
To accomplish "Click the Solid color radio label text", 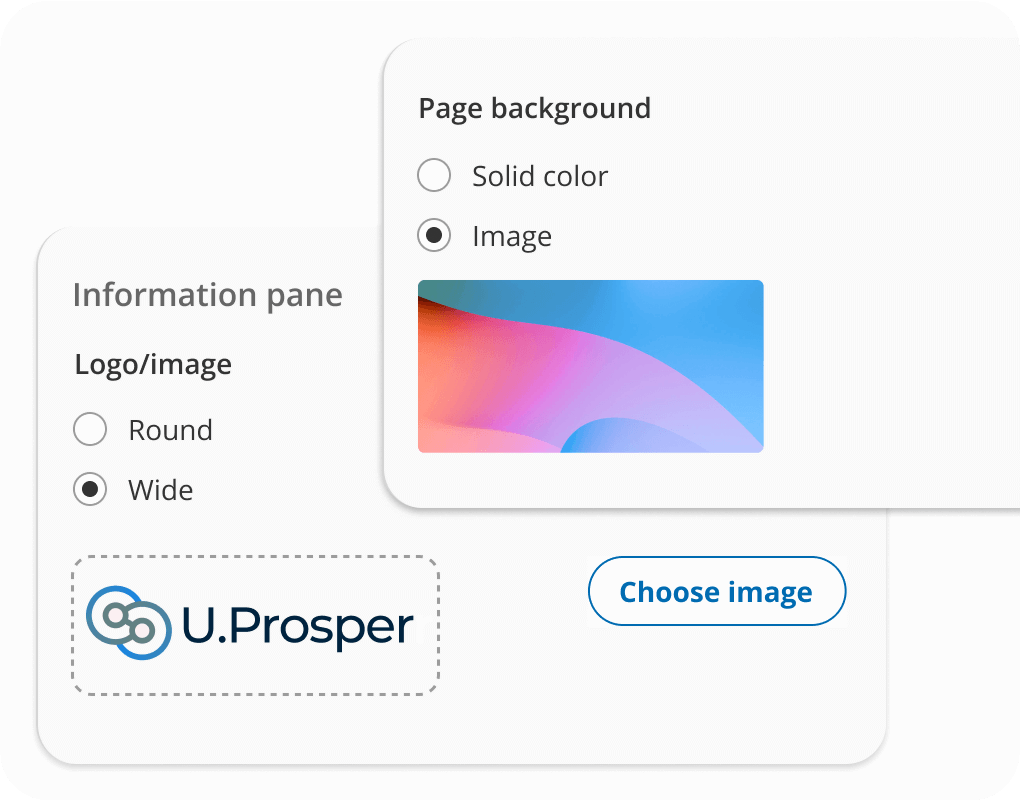I will 539,175.
